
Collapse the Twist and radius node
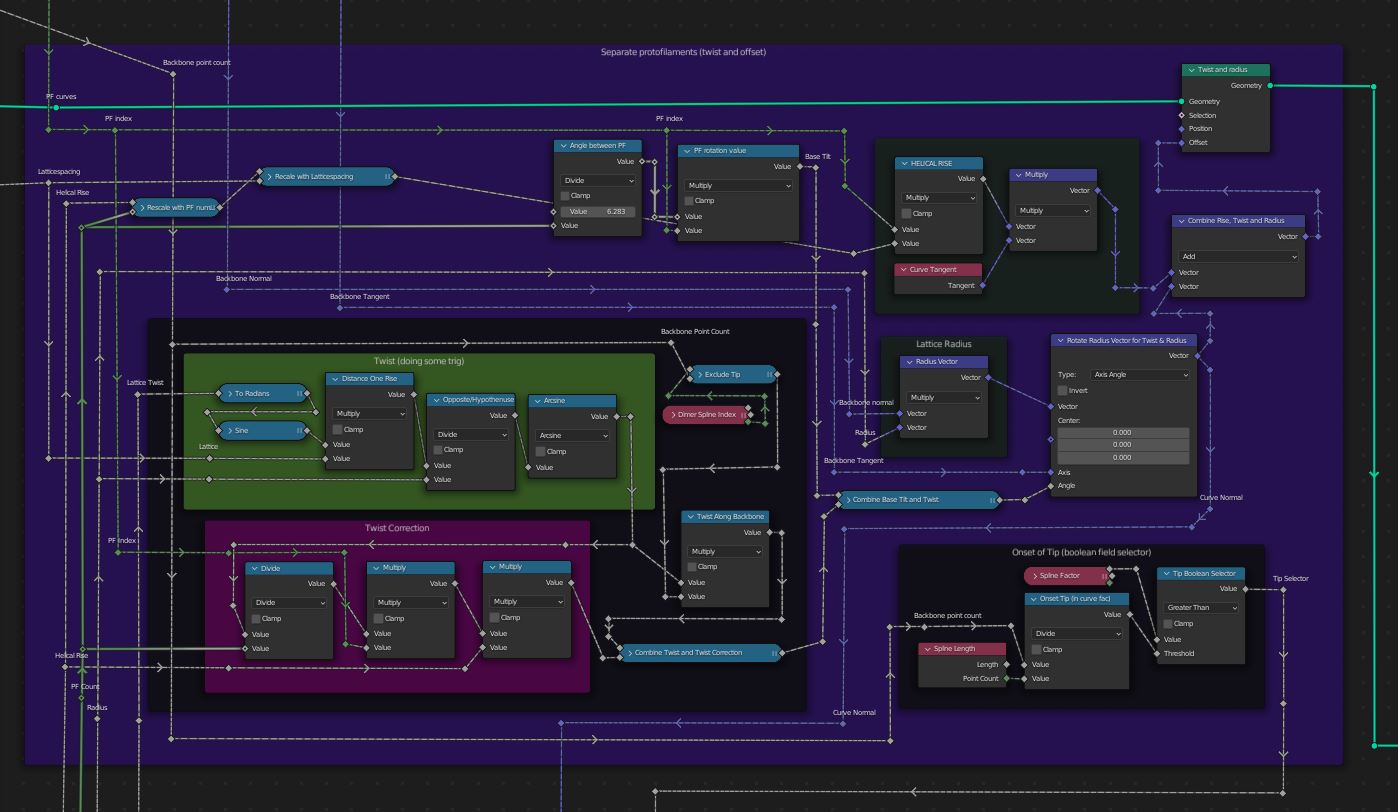coord(1191,70)
